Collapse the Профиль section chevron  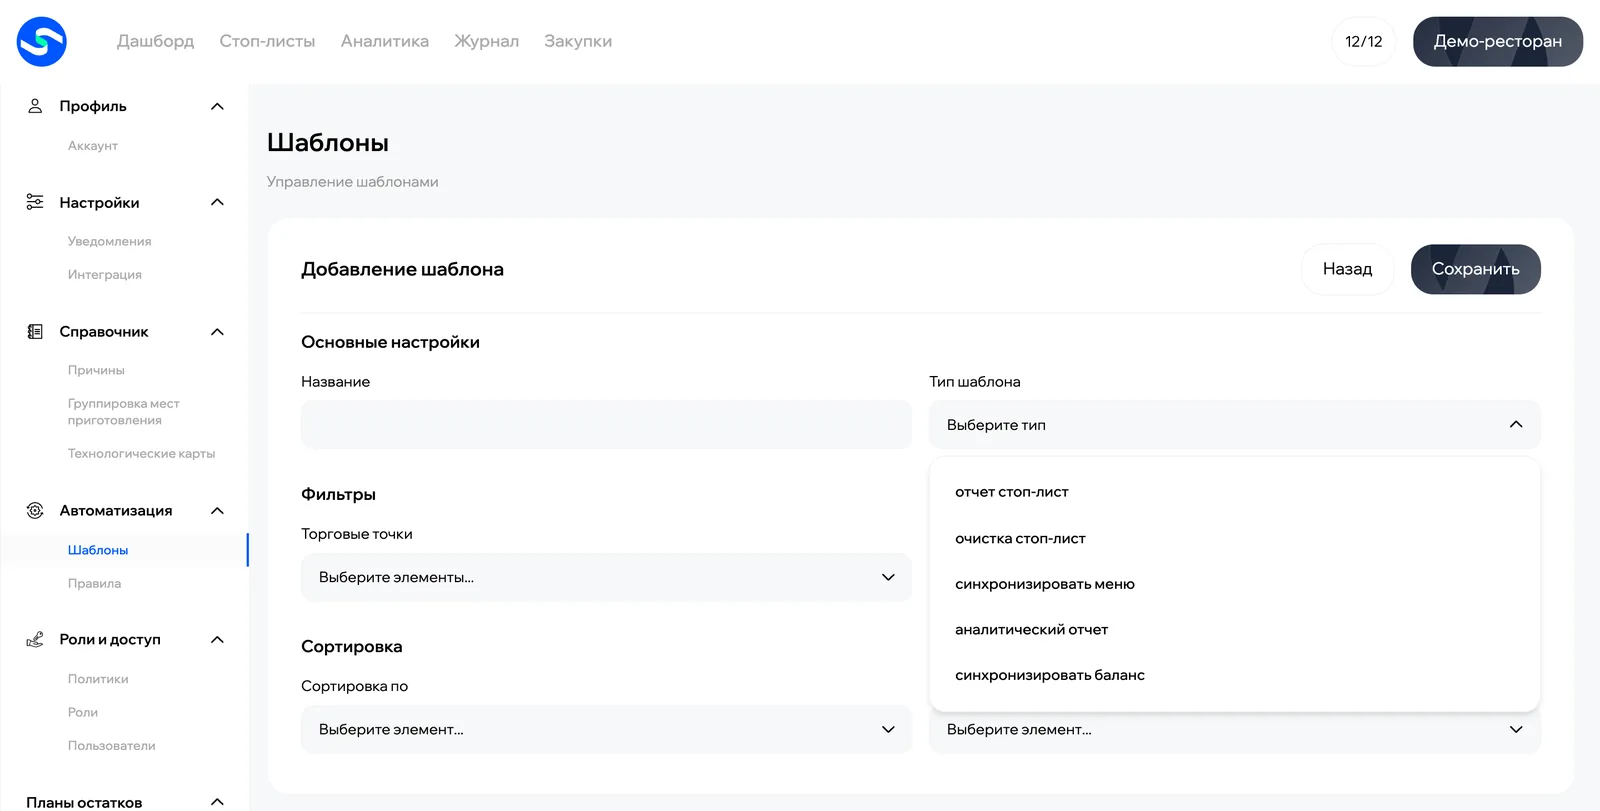[x=217, y=106]
